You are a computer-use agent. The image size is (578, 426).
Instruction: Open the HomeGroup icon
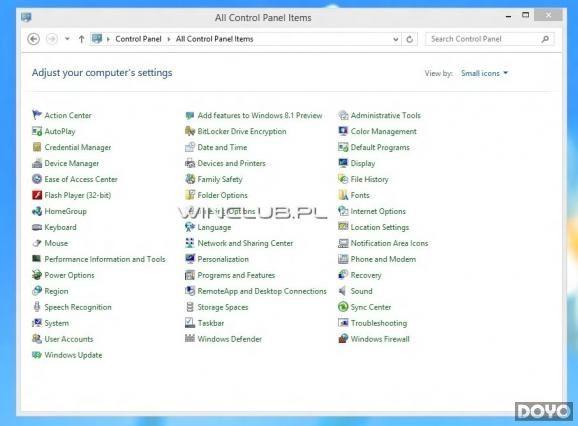point(37,211)
